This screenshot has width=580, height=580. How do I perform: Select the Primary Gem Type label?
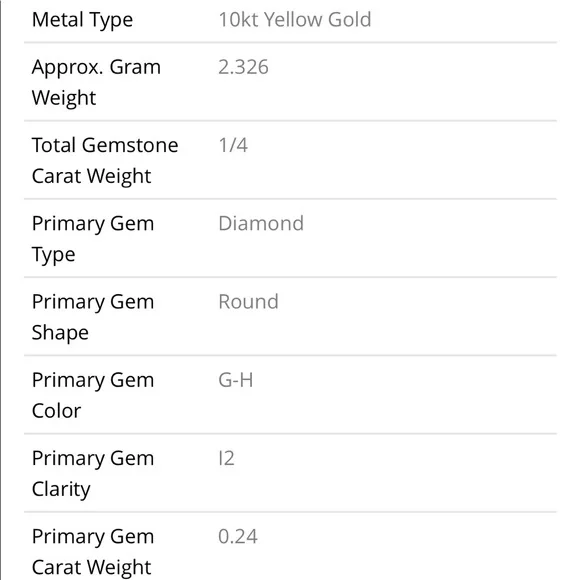pos(93,239)
